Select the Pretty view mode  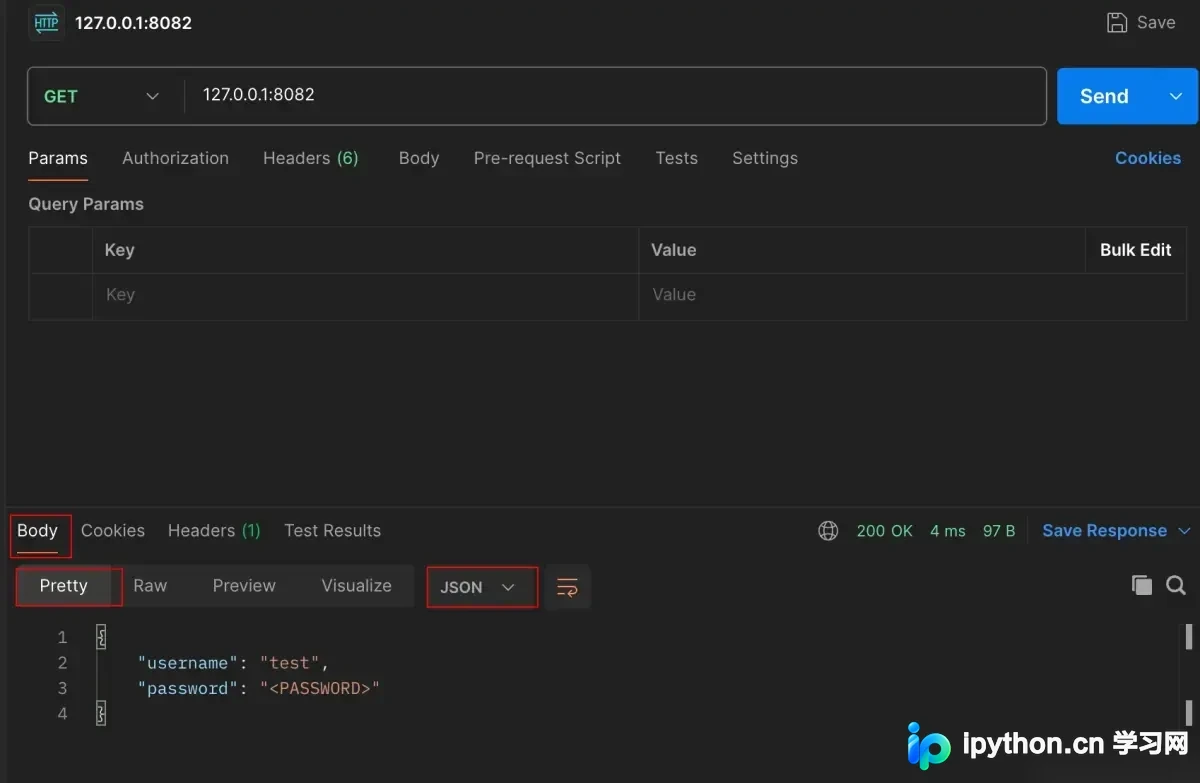64,586
